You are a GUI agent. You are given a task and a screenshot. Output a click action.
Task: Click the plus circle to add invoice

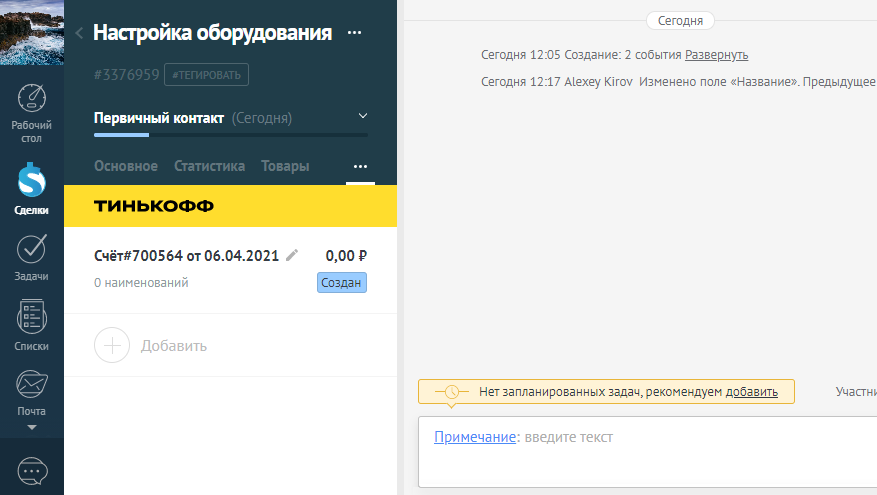click(x=112, y=345)
